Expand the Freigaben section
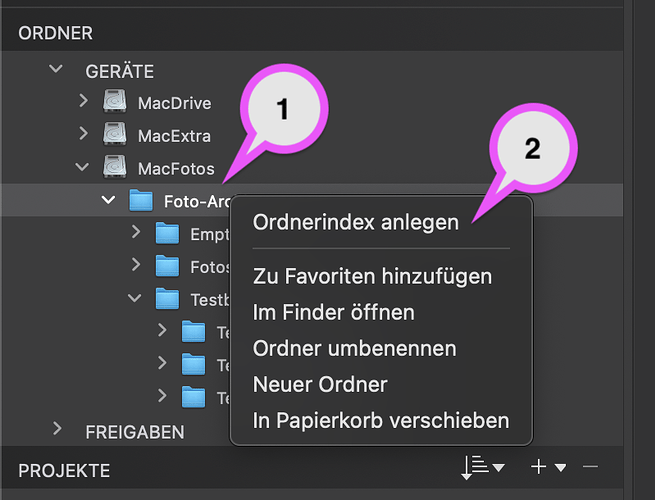 coord(57,430)
